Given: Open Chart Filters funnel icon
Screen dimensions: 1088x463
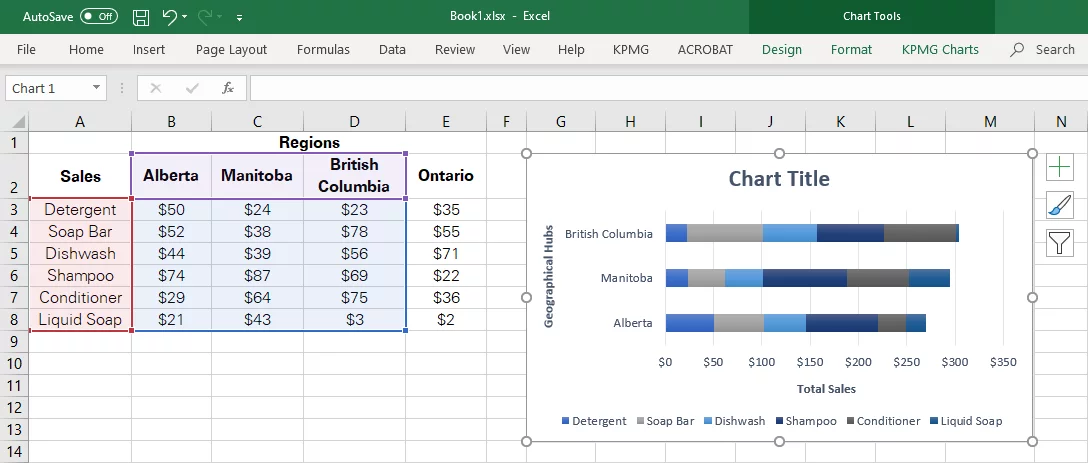Looking at the screenshot, I should (x=1060, y=243).
